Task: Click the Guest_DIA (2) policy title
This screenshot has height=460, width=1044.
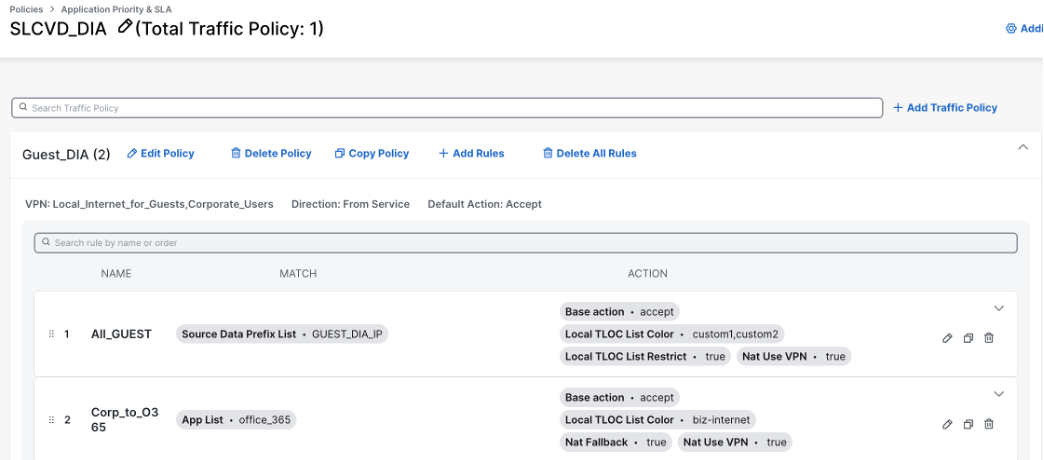Action: point(67,154)
